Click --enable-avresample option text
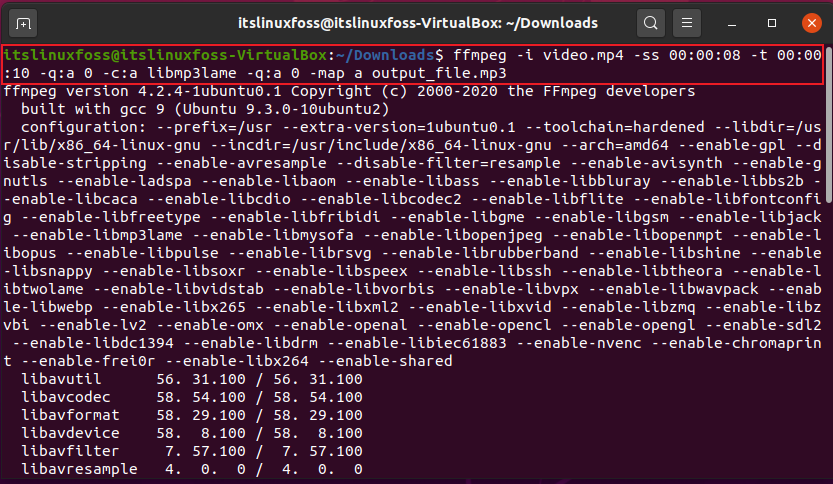The width and height of the screenshot is (833, 484). coord(241,163)
